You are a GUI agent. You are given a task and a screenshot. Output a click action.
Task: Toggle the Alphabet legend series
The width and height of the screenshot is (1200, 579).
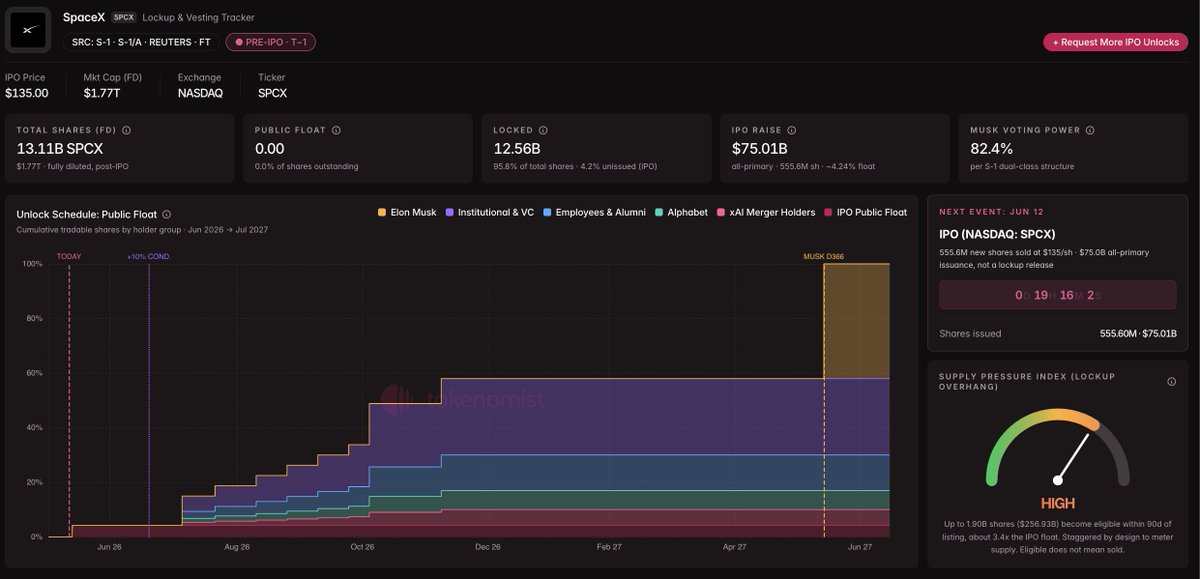(x=681, y=212)
